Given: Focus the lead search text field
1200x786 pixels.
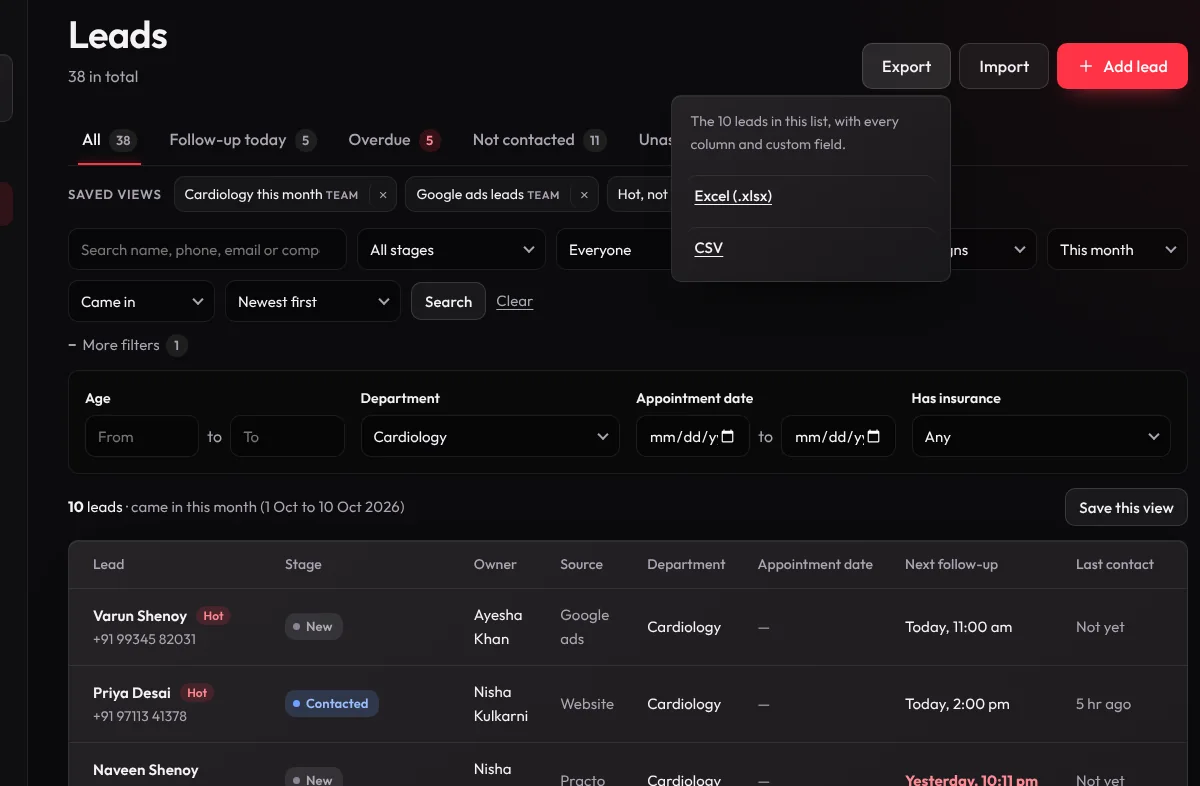Looking at the screenshot, I should click(207, 250).
